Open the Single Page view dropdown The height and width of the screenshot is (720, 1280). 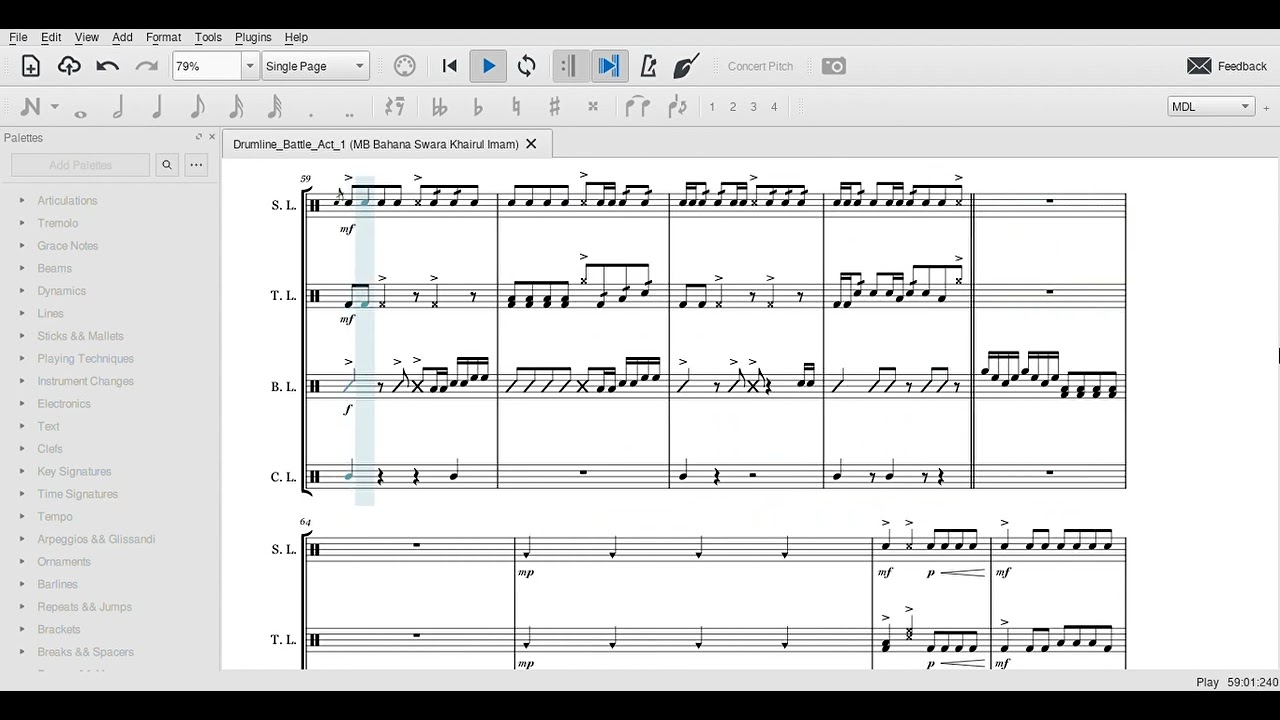click(315, 66)
